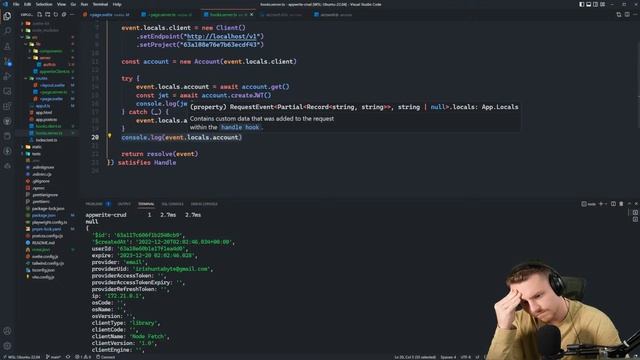640x360 pixels.
Task: Click errors and warnings count in the status bar
Action: pos(83,357)
